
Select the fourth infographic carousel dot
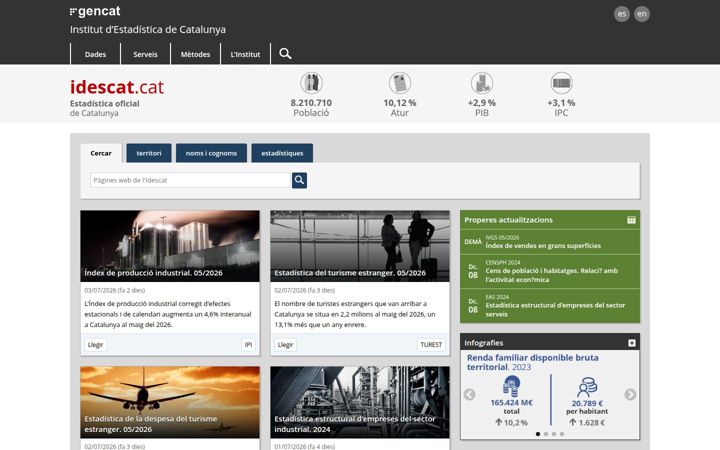coord(562,434)
